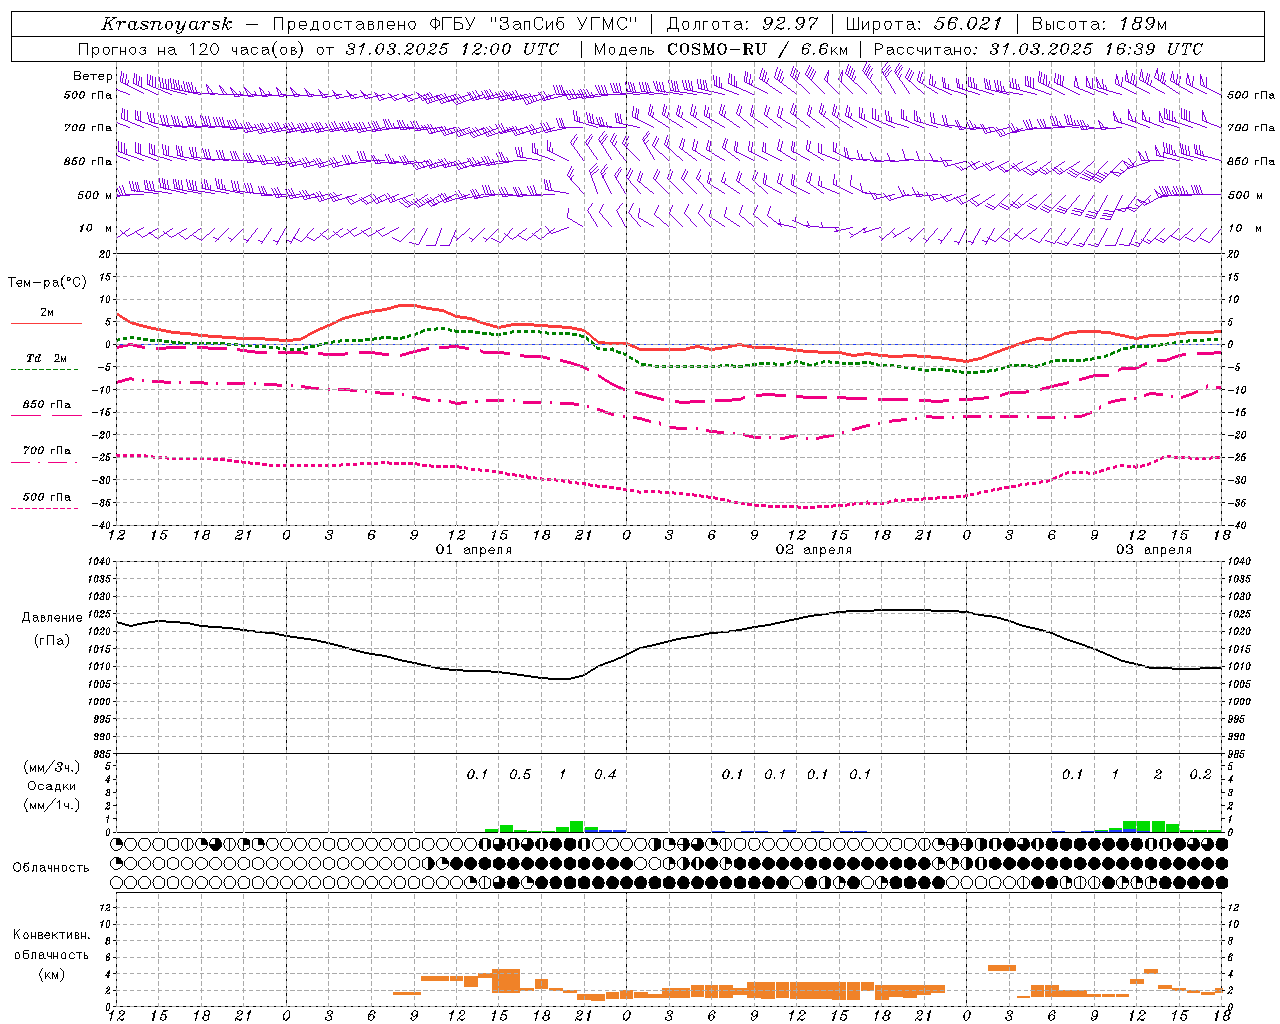Click the (мм/3ч.) units label
The width and height of the screenshot is (1280, 1024).
[x=51, y=767]
